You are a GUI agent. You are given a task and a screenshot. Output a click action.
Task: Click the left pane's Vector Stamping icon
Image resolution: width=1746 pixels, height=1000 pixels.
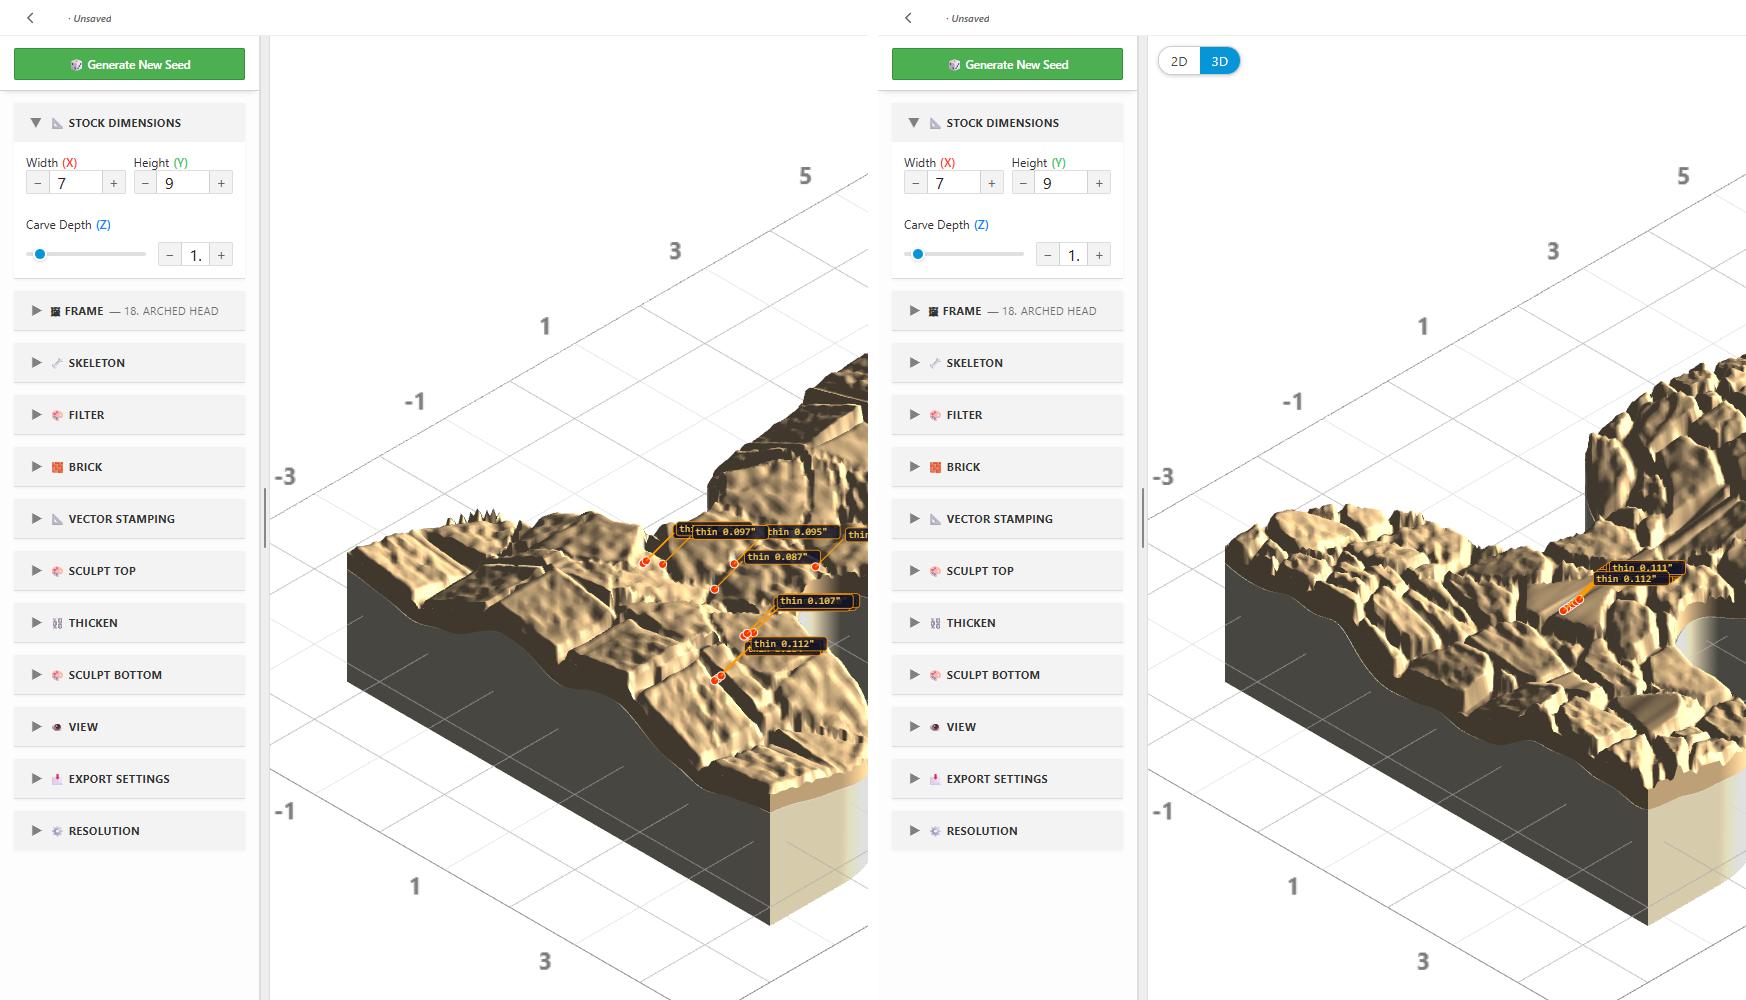coord(57,519)
